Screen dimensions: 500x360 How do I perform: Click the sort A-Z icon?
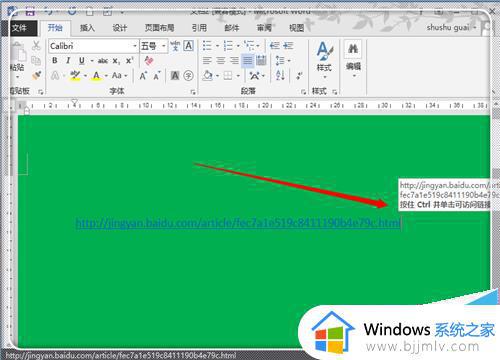click(x=280, y=75)
